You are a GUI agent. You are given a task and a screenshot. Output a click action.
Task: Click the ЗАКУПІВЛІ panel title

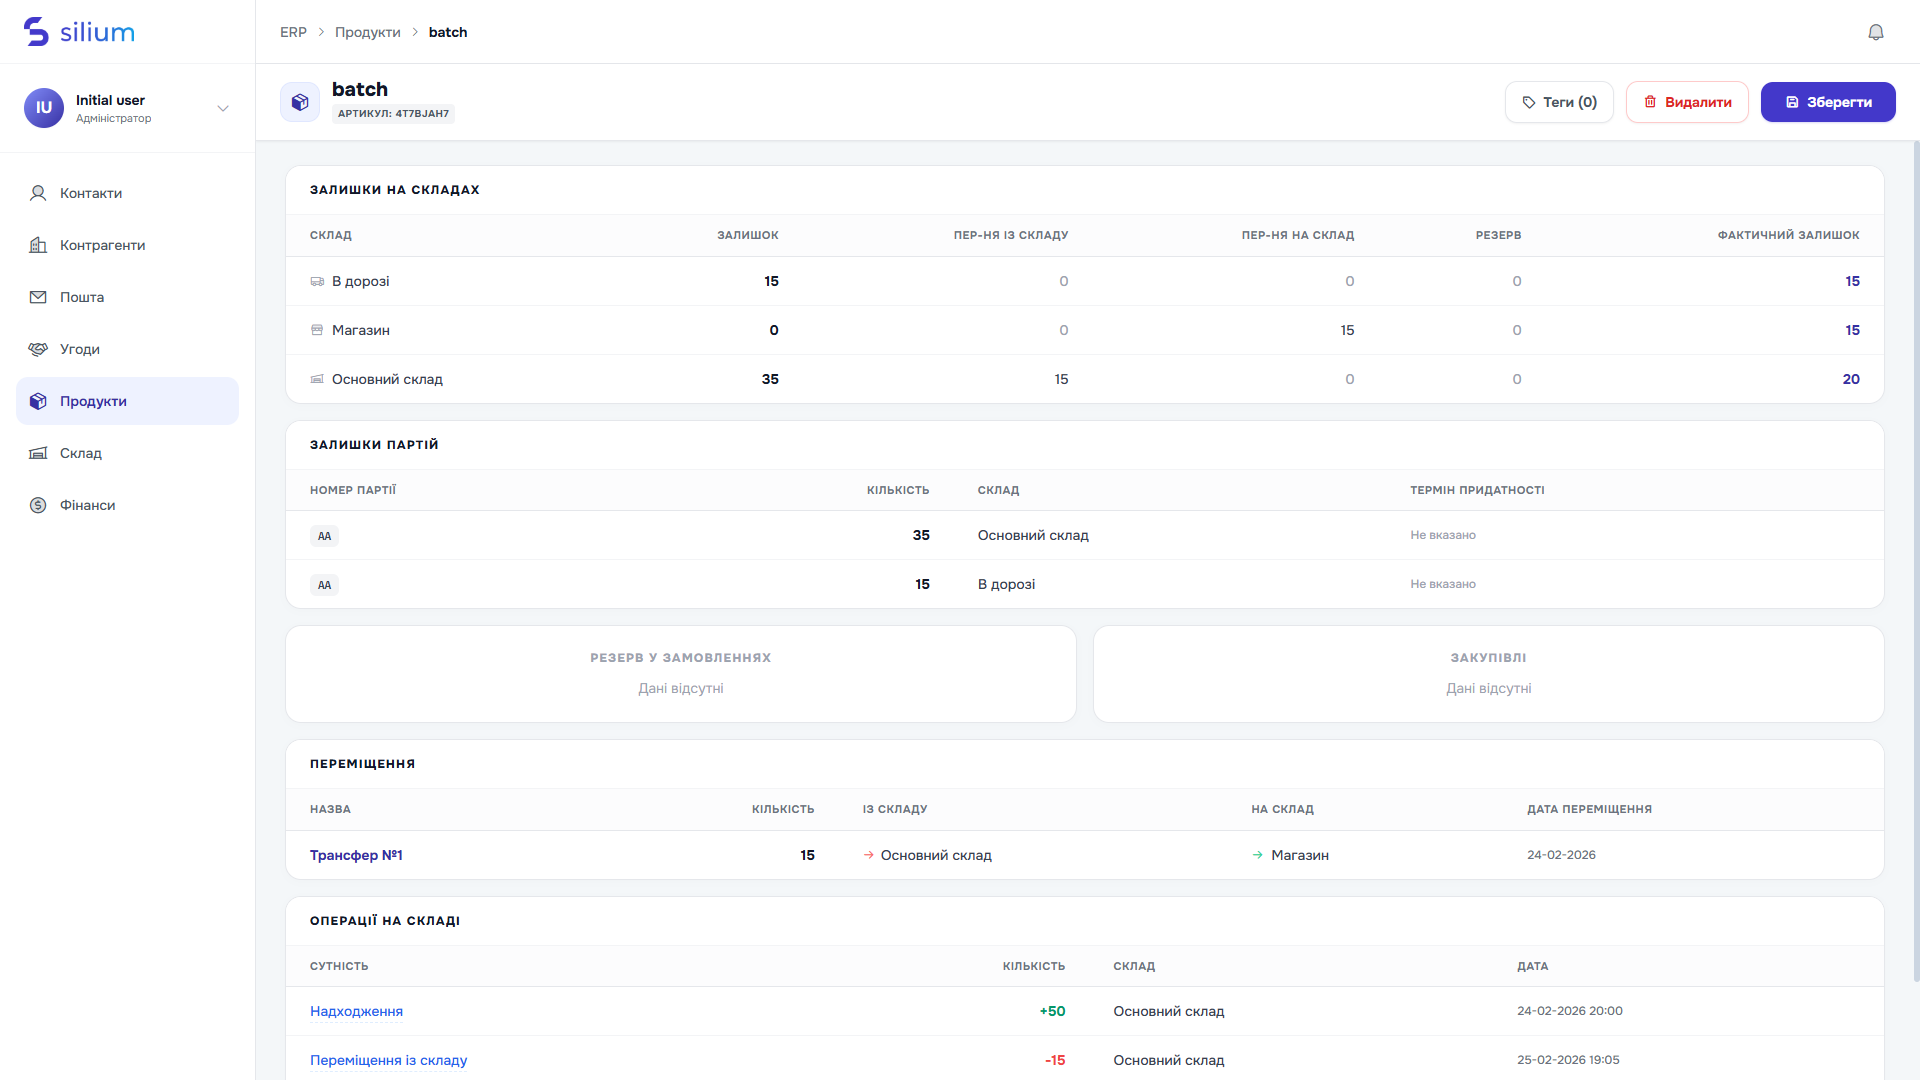coord(1488,658)
